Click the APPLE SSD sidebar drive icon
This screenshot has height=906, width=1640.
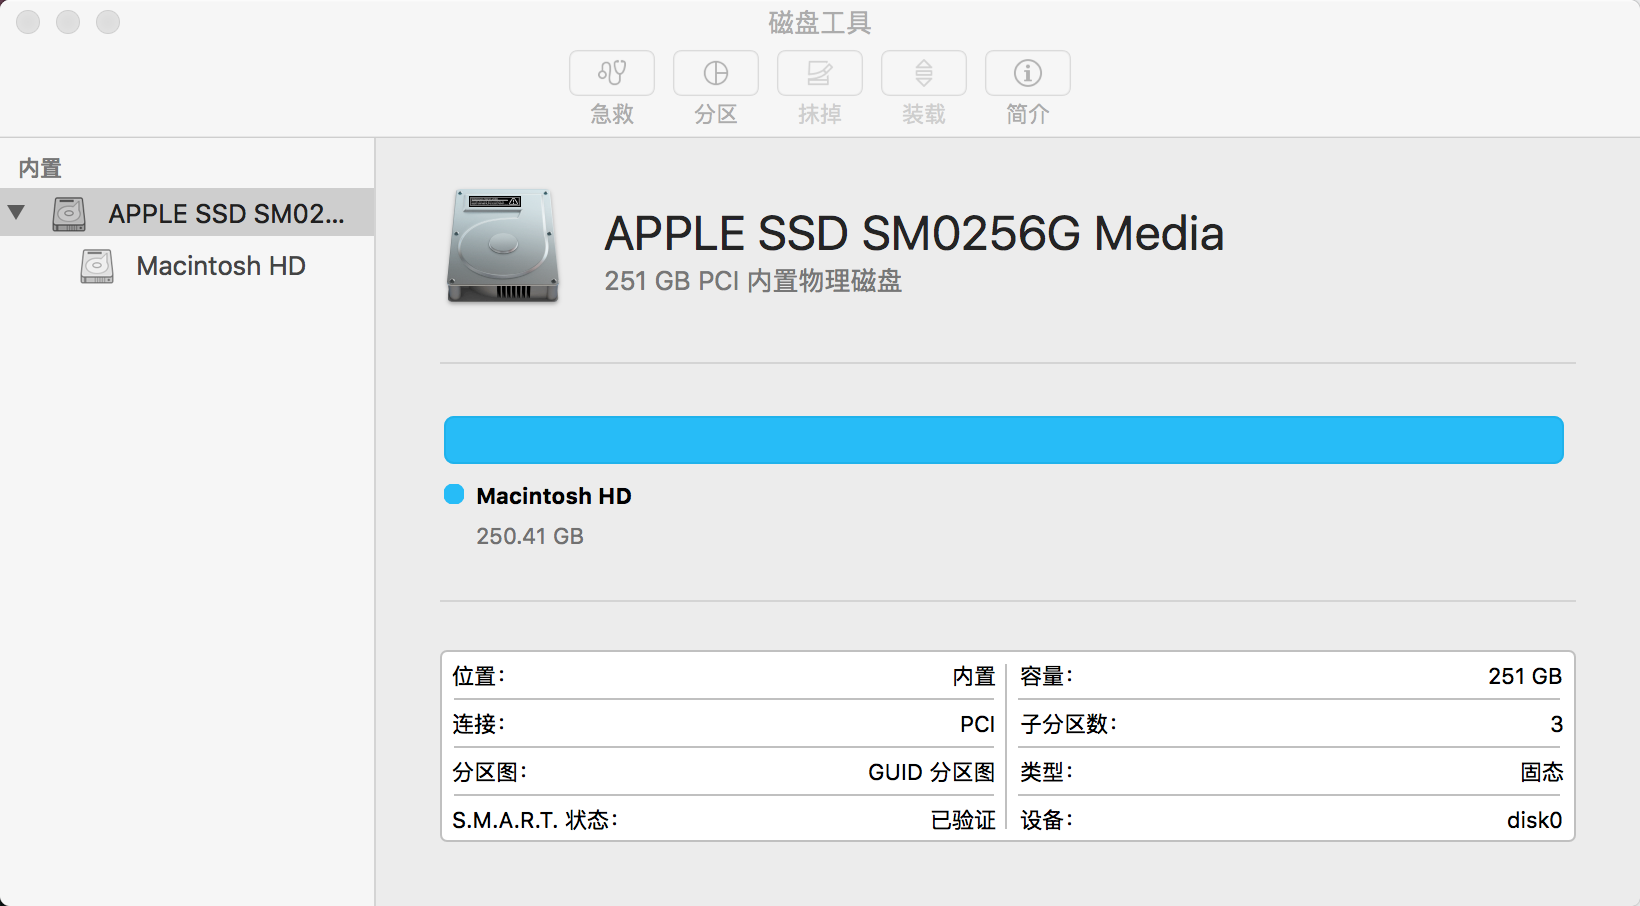(x=69, y=213)
